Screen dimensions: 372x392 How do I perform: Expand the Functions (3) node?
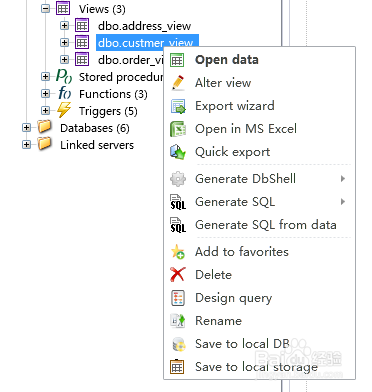[46, 94]
